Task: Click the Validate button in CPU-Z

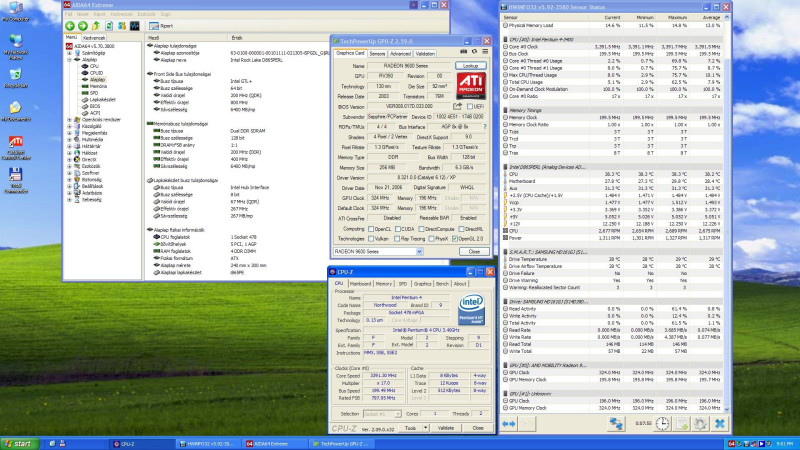Action: click(x=446, y=428)
